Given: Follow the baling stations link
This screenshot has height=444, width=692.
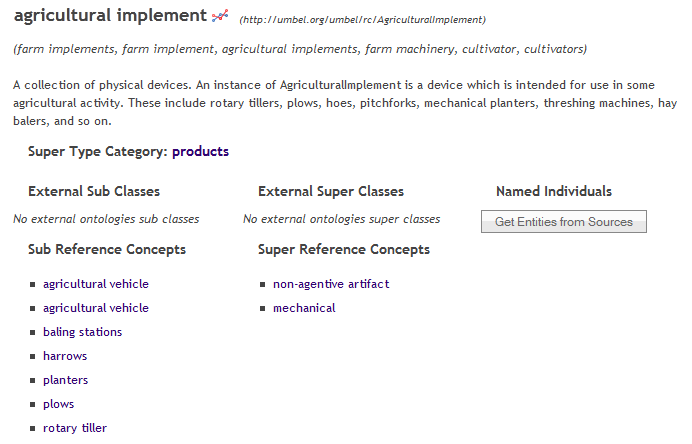Looking at the screenshot, I should [83, 332].
